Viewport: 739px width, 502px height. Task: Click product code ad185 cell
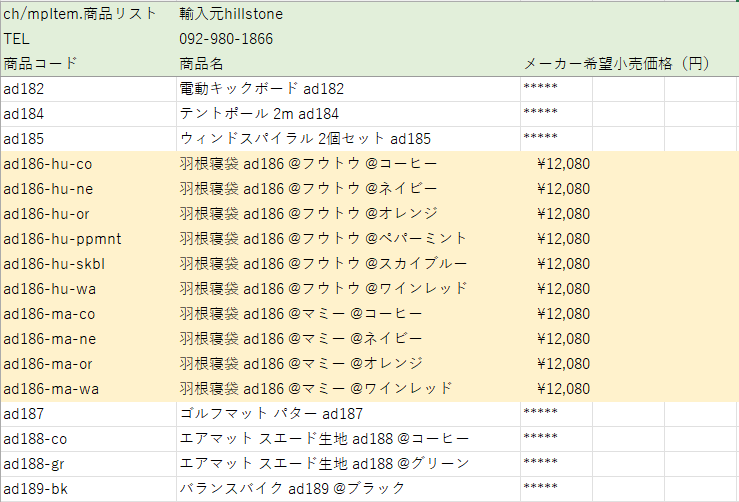25,139
